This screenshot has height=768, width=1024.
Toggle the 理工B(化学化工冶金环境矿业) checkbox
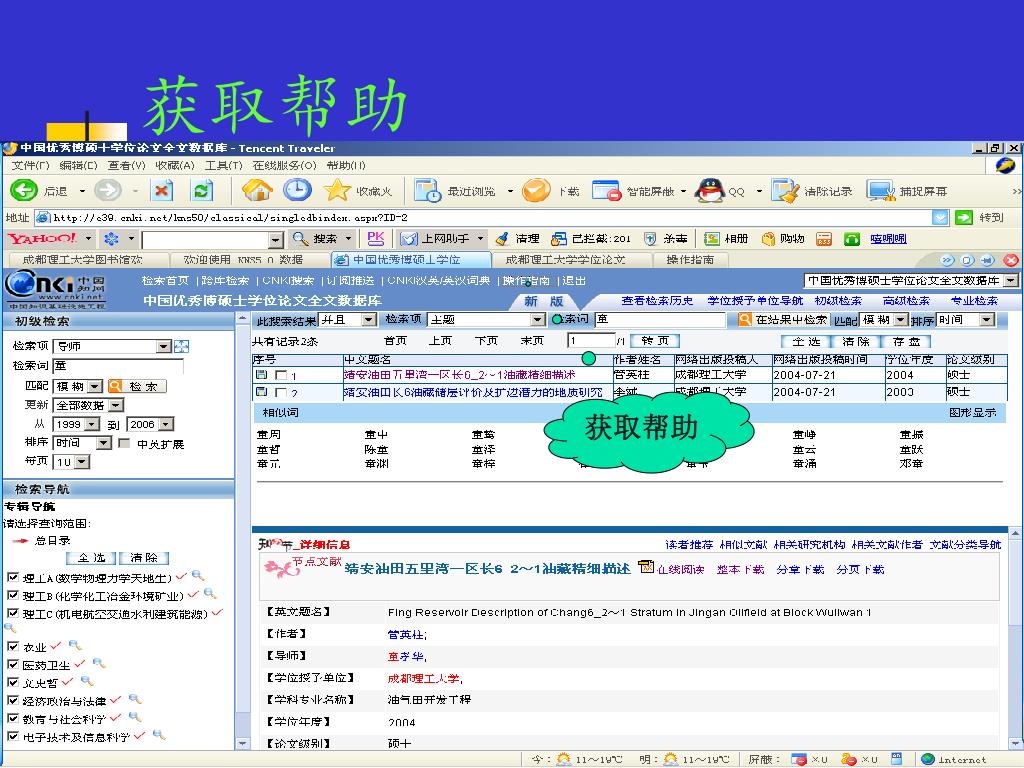coord(12,595)
